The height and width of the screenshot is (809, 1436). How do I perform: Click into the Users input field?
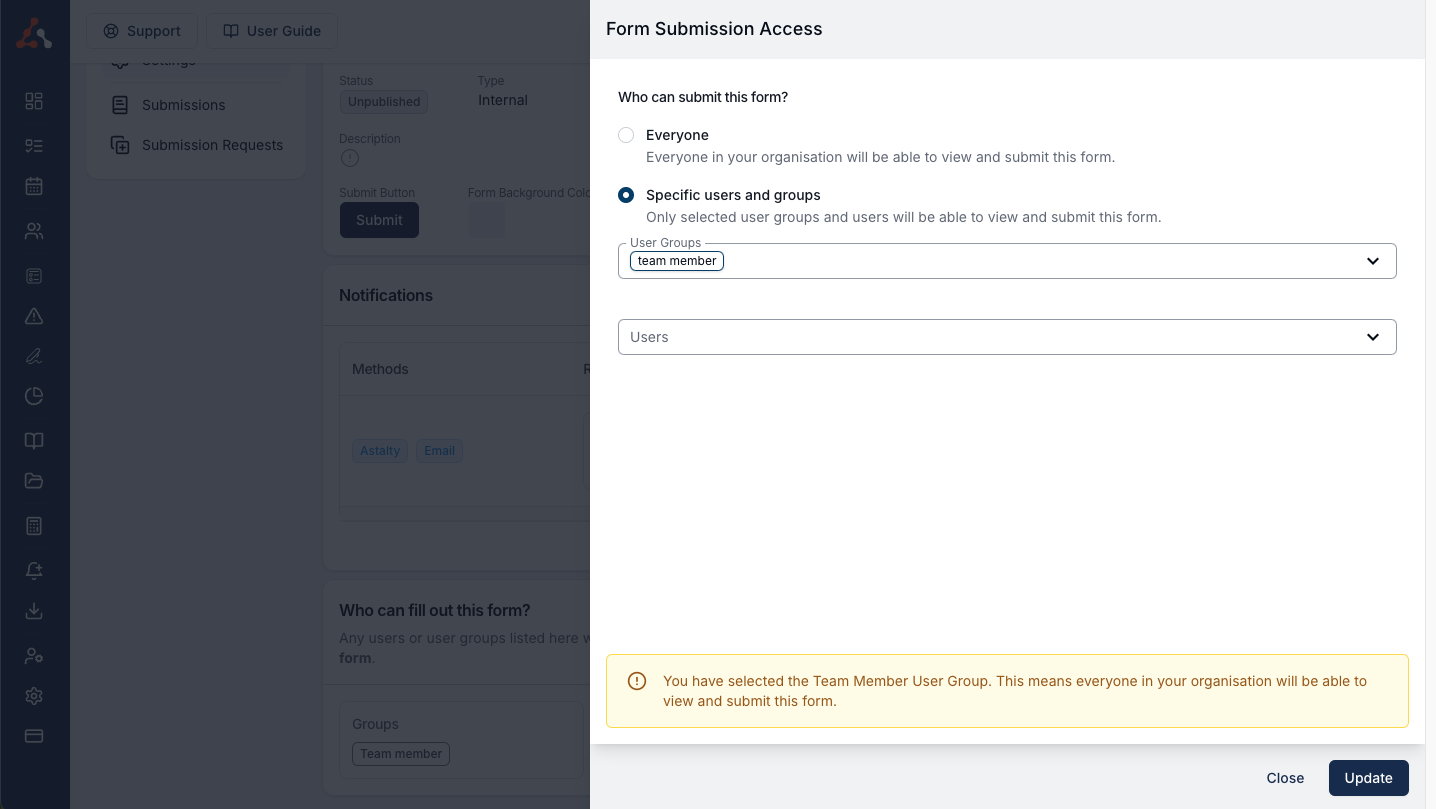click(x=980, y=337)
